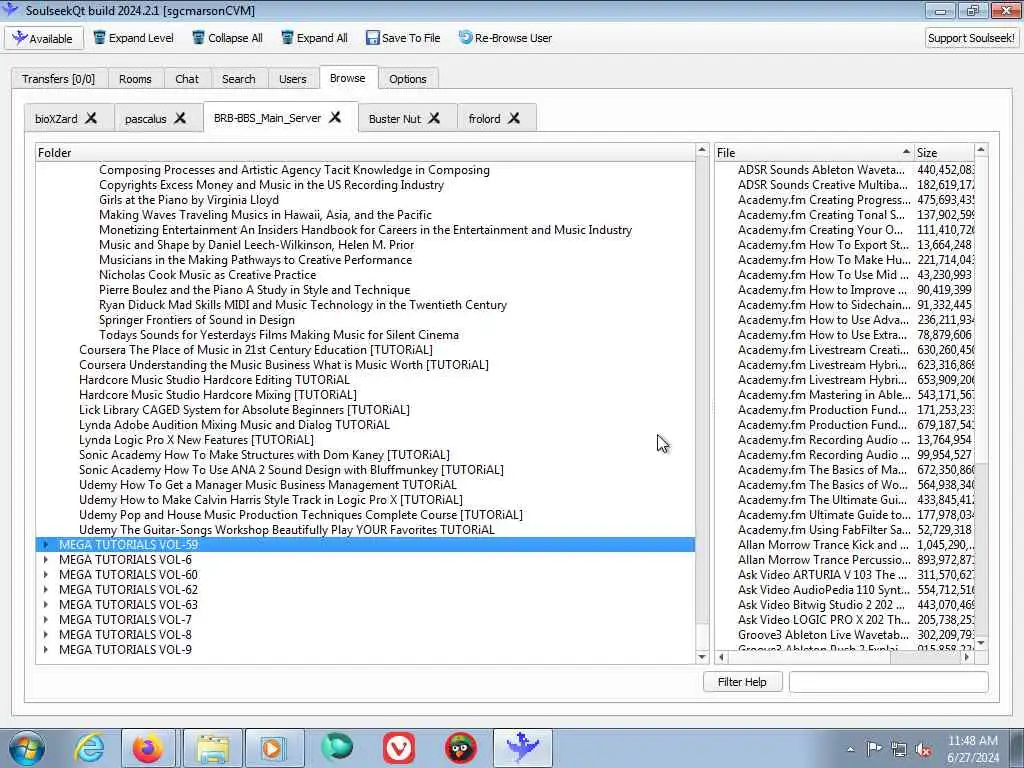Click into the file filter text field
The image size is (1024, 768).
pyautogui.click(x=889, y=682)
